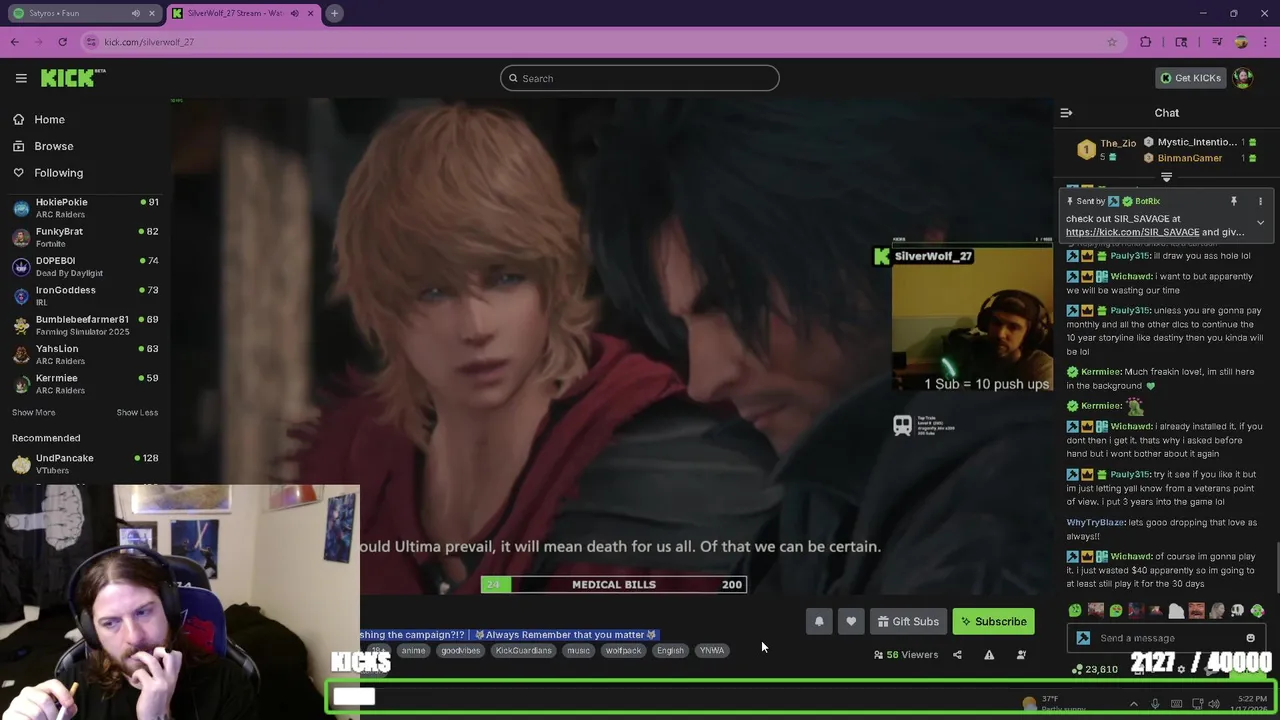Viewport: 1280px width, 720px height.
Task: Click the Gift Subs button
Action: pyautogui.click(x=908, y=622)
